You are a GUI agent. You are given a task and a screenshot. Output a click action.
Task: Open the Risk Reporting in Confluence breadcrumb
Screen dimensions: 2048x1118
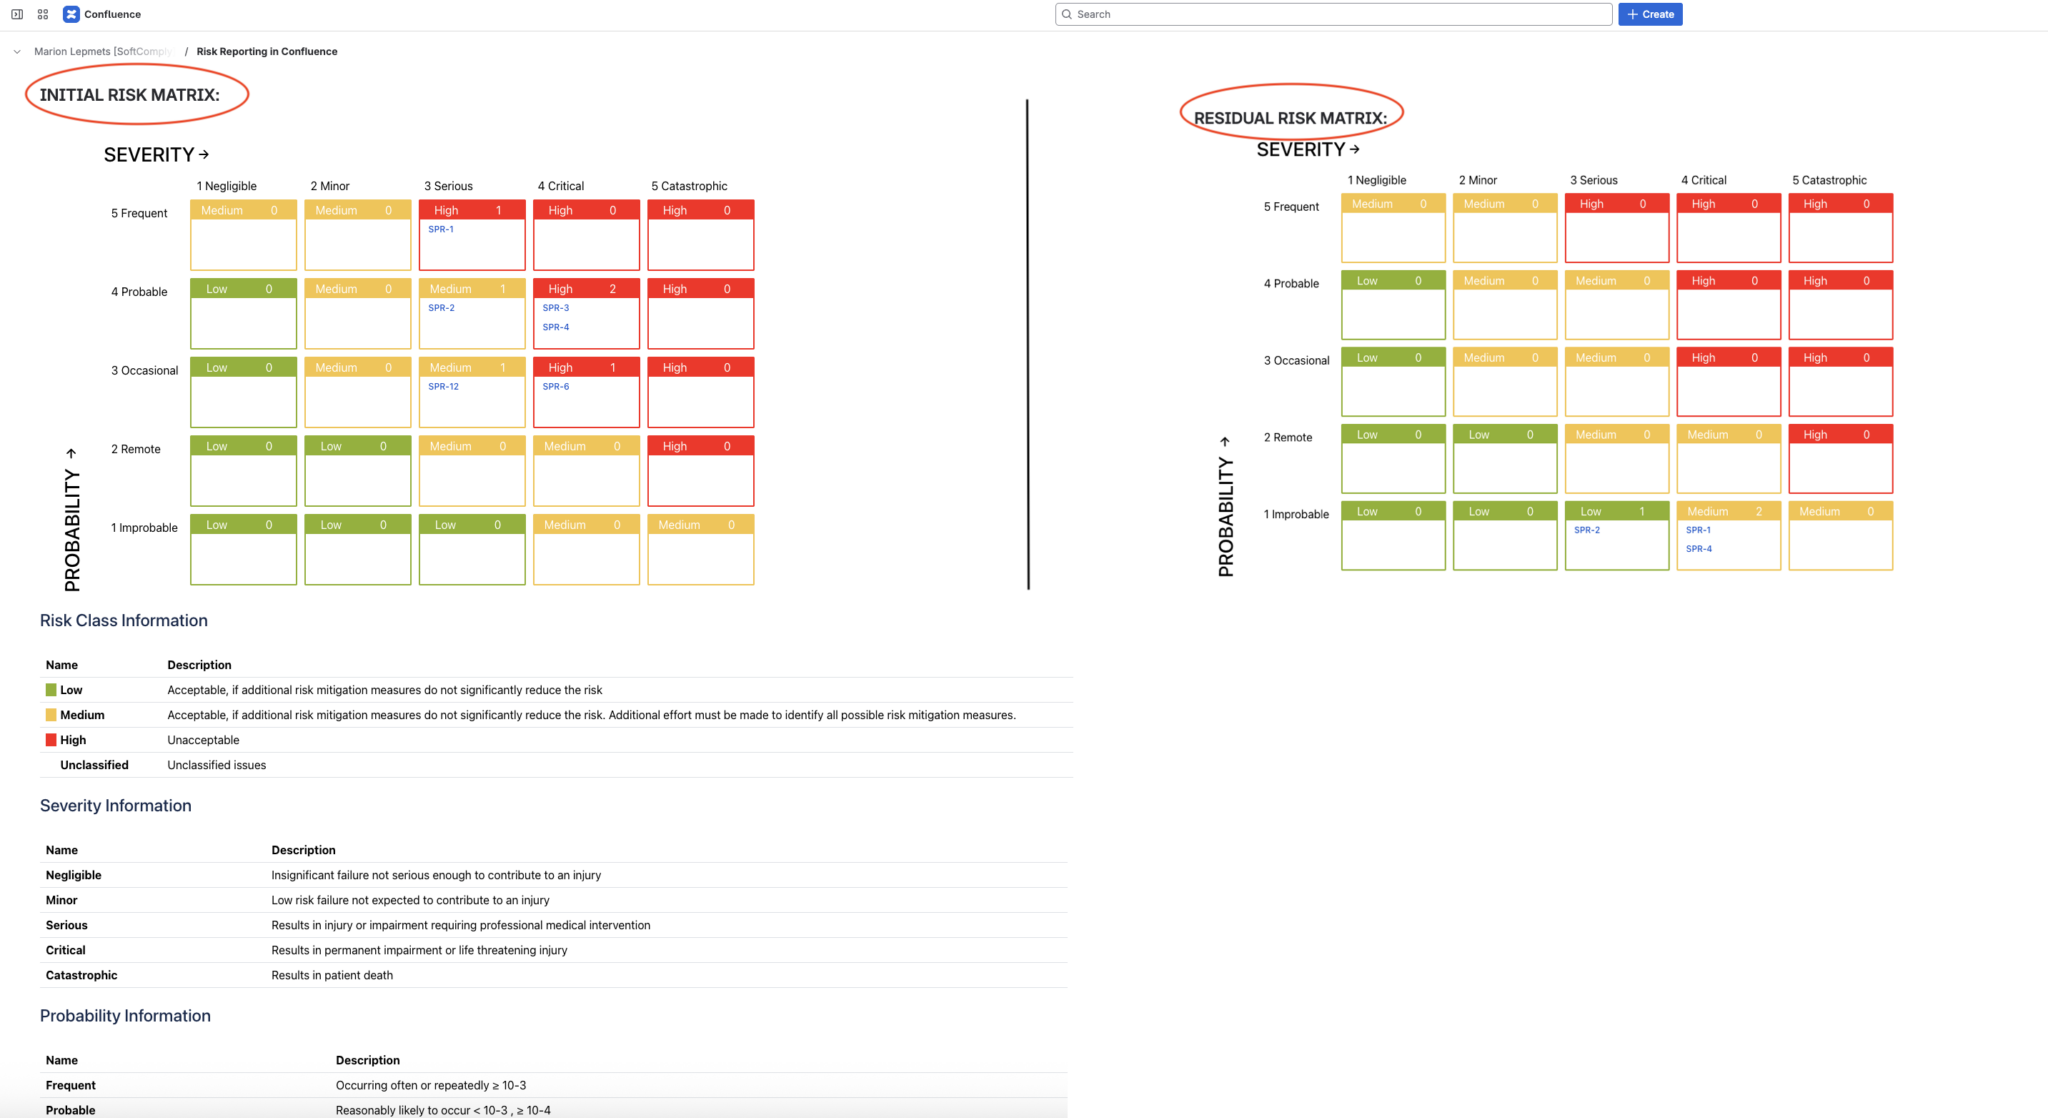pyautogui.click(x=266, y=51)
